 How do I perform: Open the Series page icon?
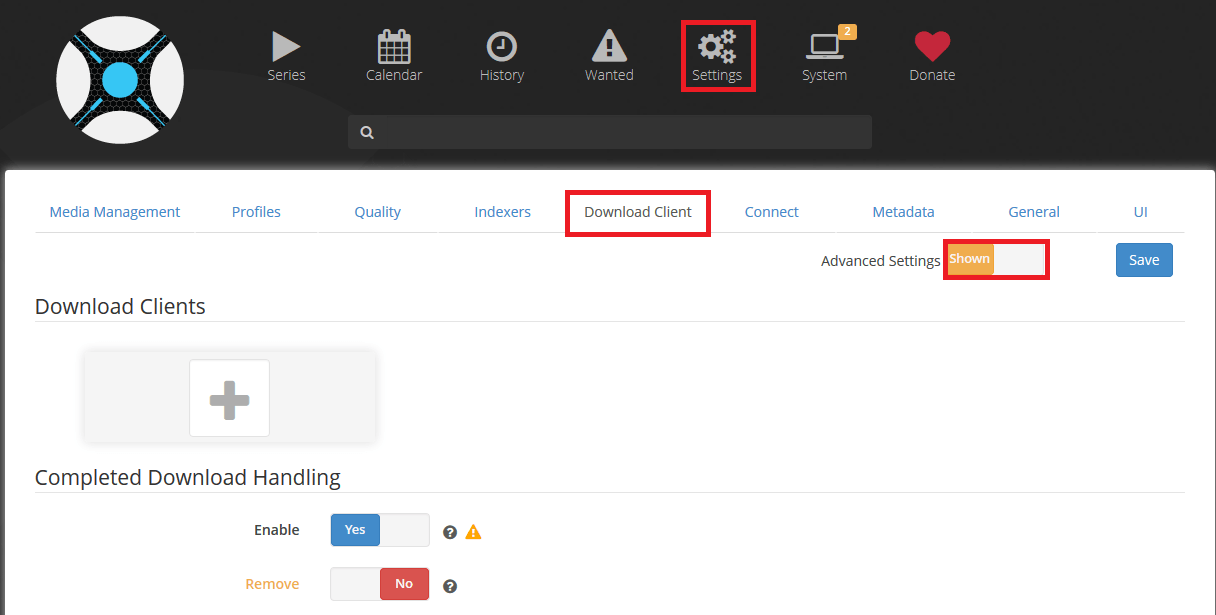tap(286, 48)
